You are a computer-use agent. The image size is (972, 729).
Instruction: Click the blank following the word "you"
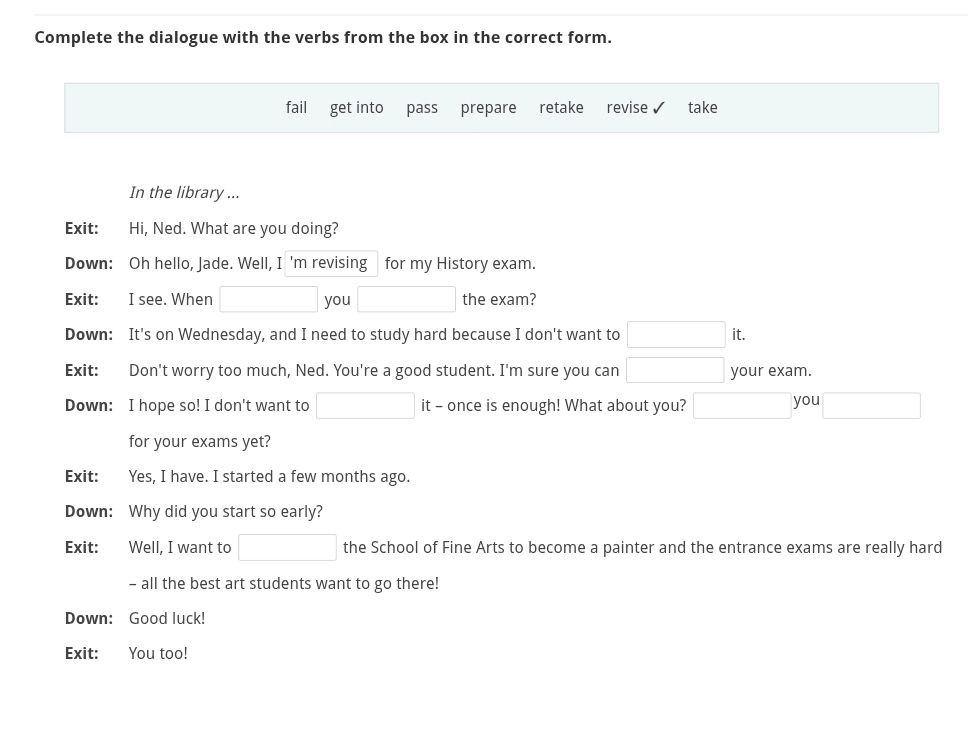pyautogui.click(x=870, y=405)
